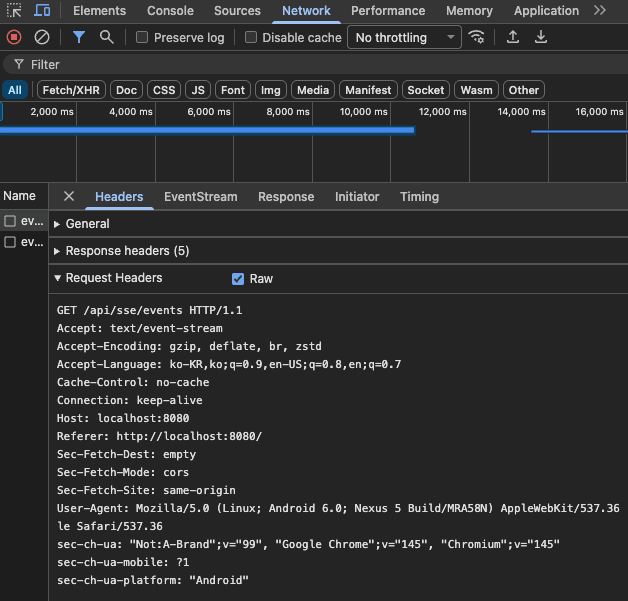This screenshot has width=628, height=601.
Task: Check the Disable cache option
Action: tap(251, 38)
